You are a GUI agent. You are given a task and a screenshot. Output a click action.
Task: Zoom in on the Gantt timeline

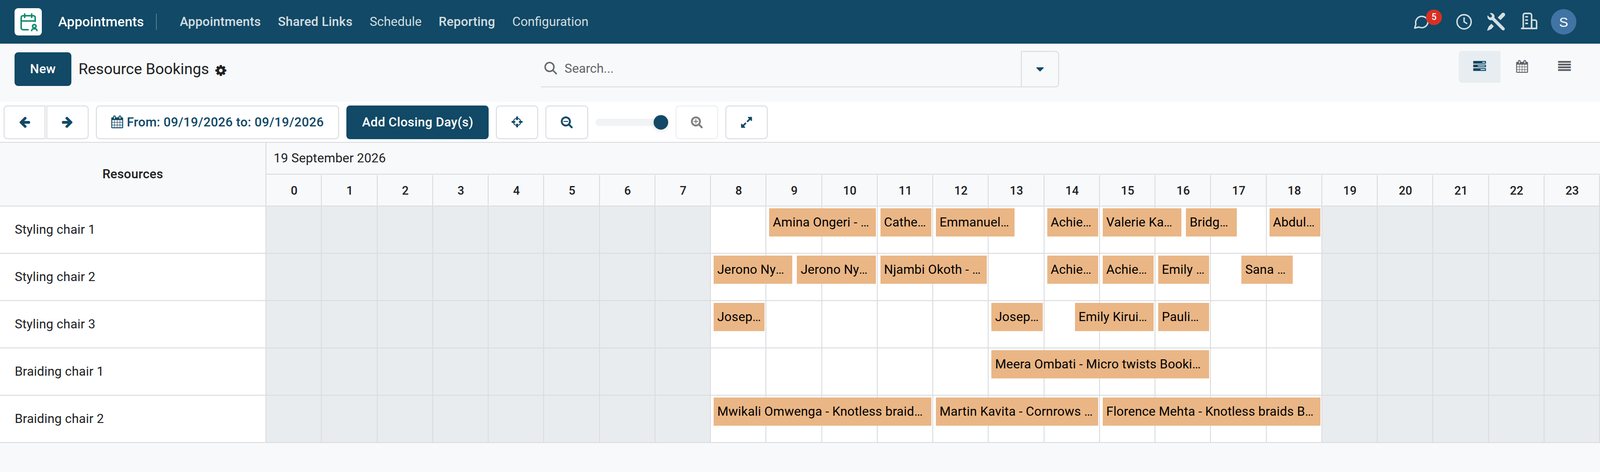[x=697, y=122]
